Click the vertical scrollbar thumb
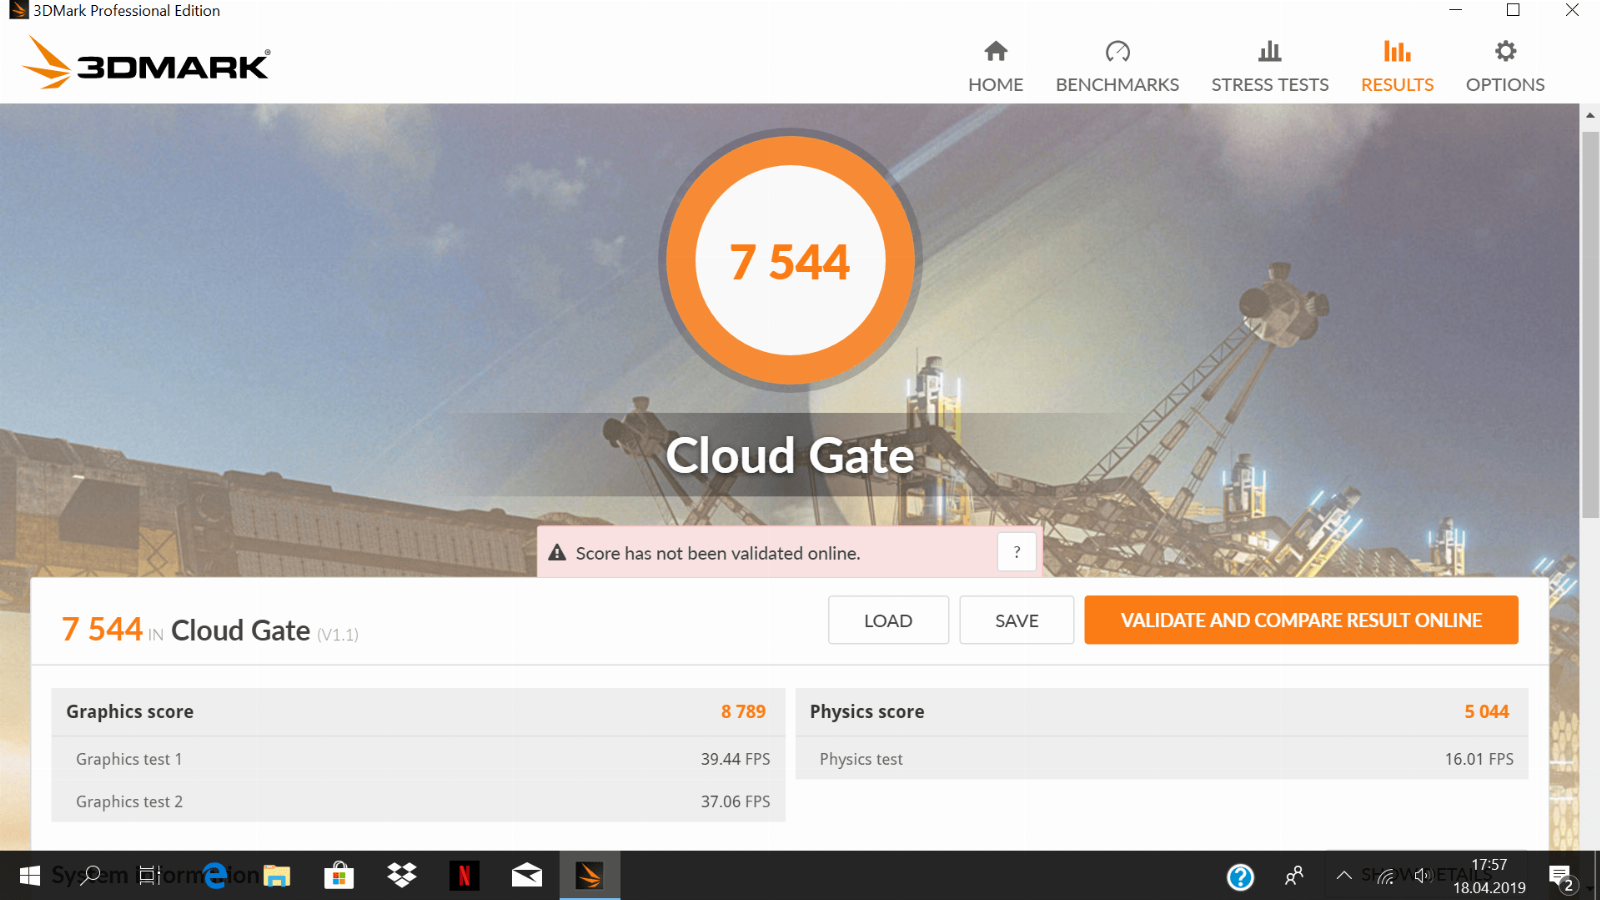The height and width of the screenshot is (900, 1600). point(1590,325)
